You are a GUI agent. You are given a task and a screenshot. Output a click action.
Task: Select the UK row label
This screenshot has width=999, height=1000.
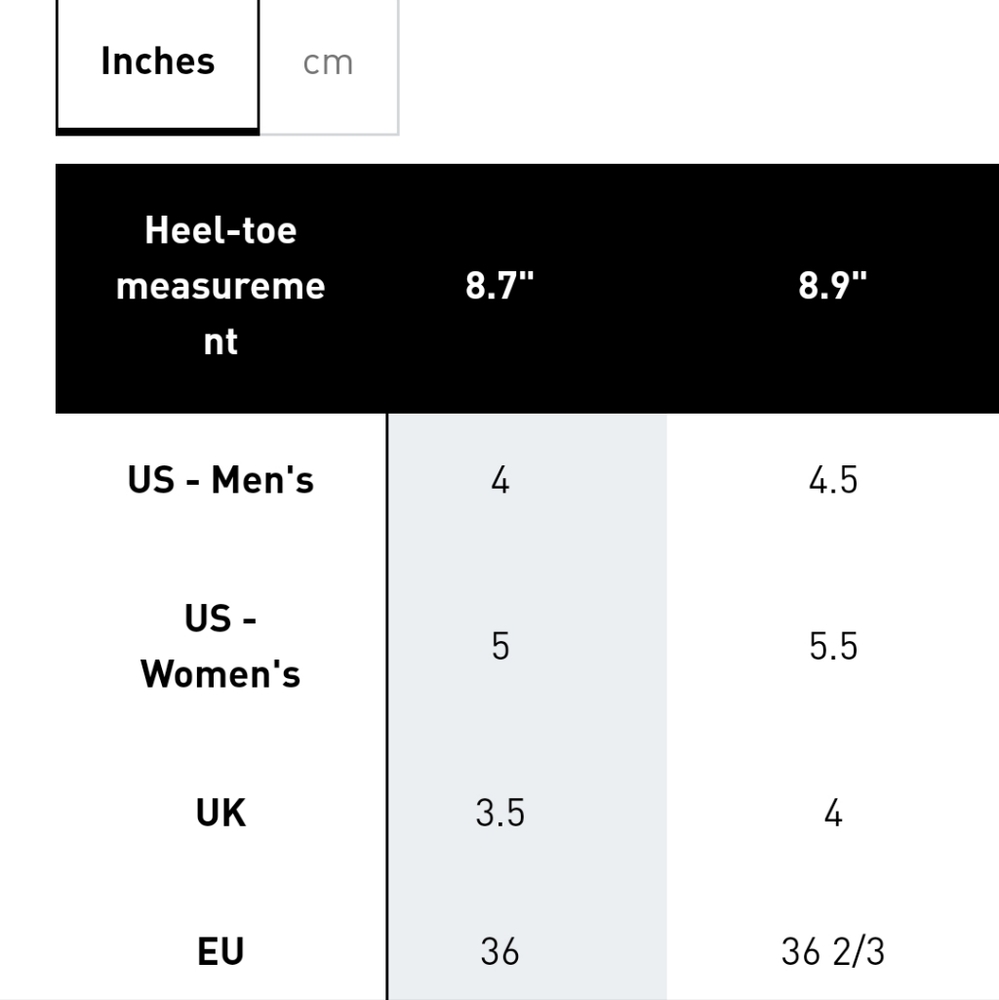[x=221, y=813]
